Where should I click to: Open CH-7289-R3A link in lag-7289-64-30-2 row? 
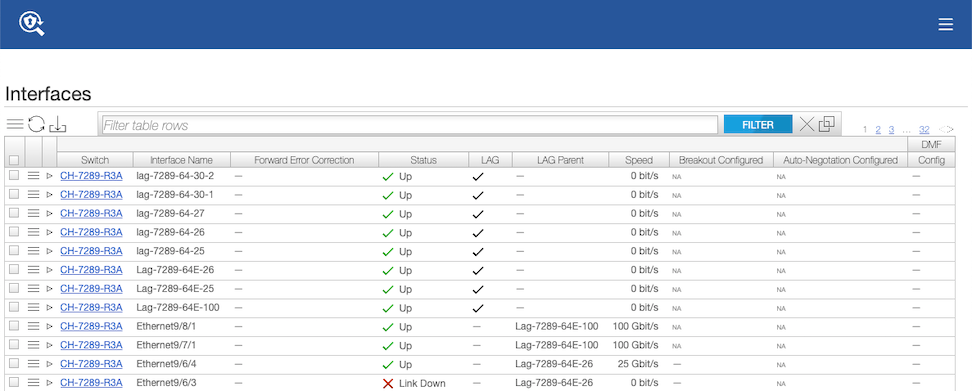[x=91, y=176]
